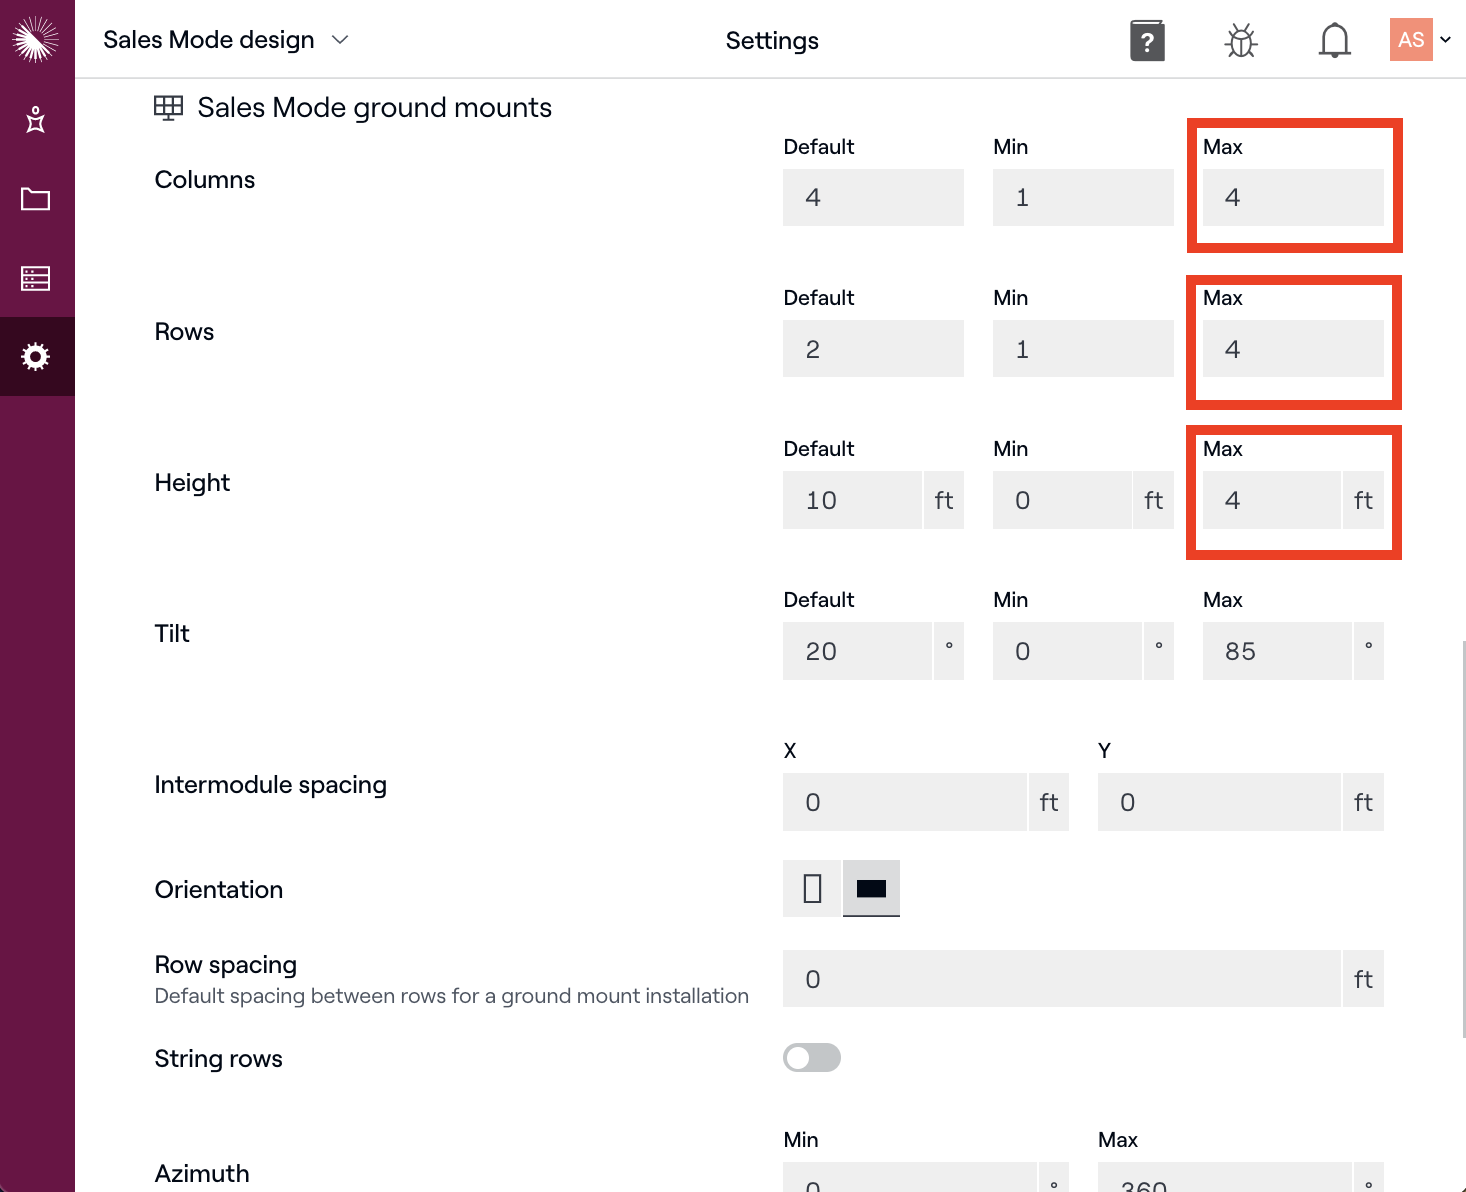Click the Row spacing input field
The image size is (1466, 1192).
tap(1061, 979)
